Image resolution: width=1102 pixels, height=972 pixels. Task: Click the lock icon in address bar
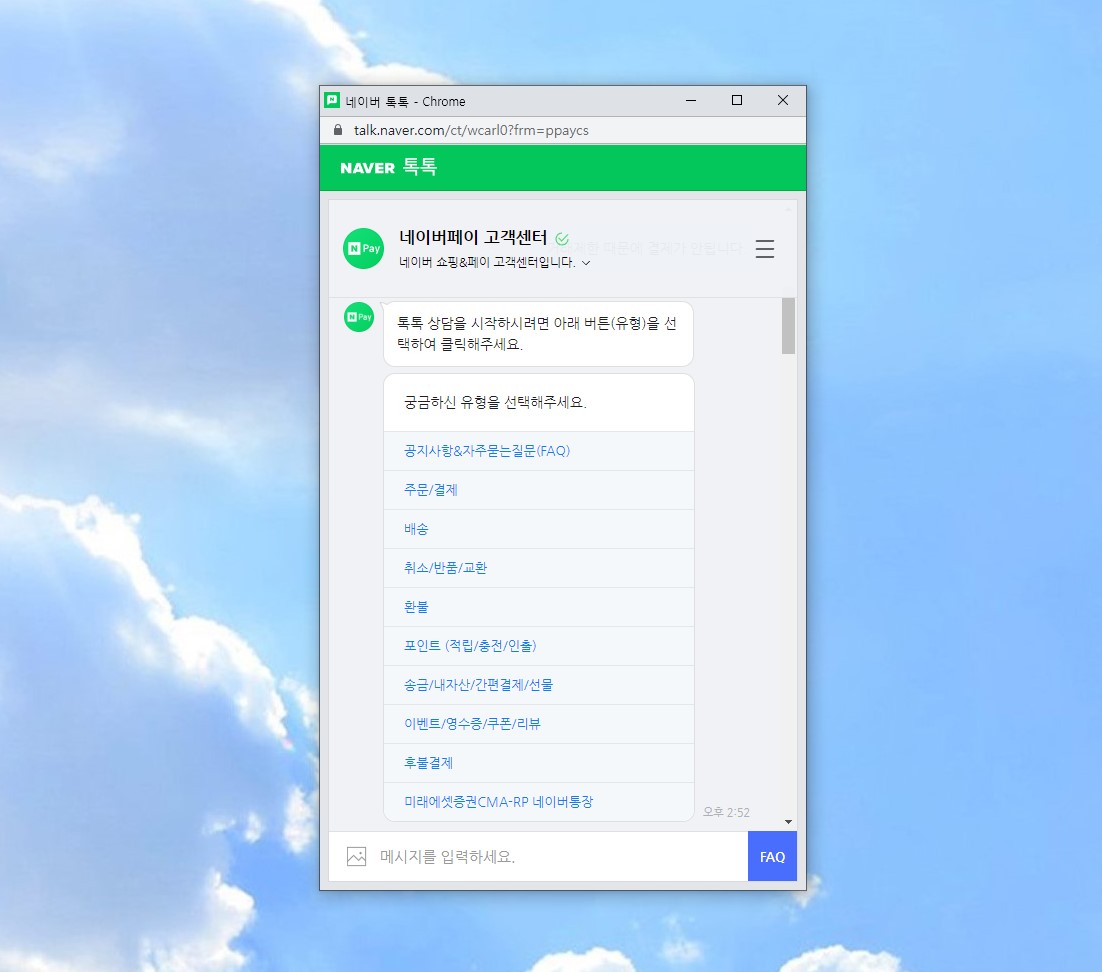[338, 130]
